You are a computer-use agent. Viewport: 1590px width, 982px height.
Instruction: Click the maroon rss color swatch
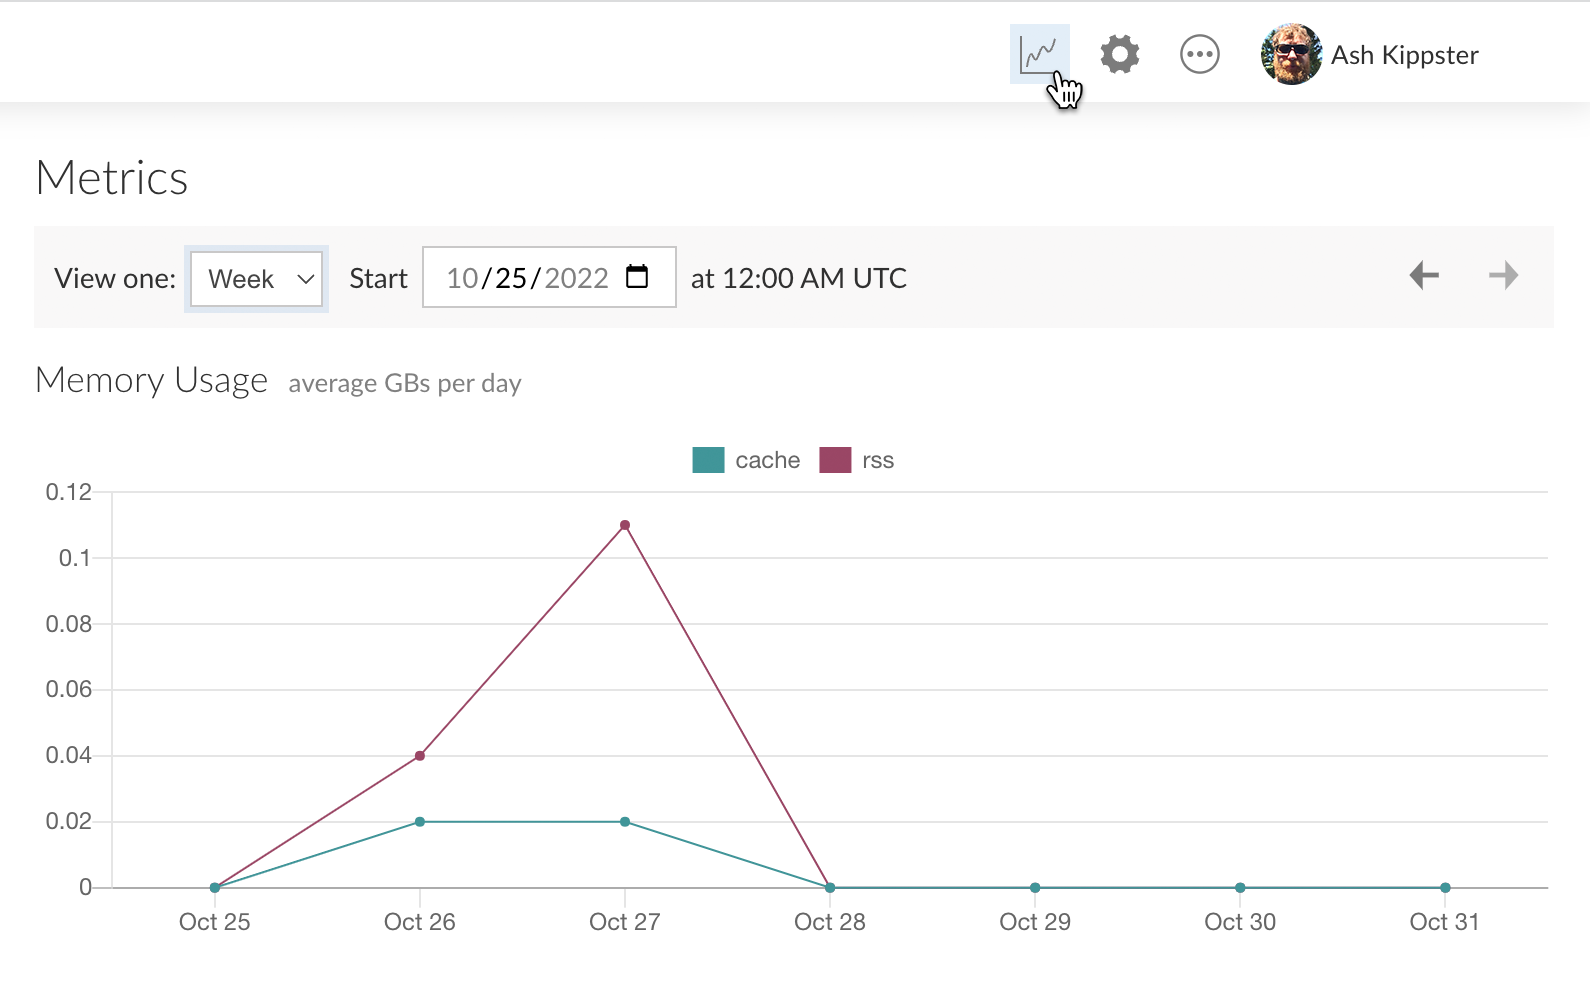pyautogui.click(x=835, y=460)
